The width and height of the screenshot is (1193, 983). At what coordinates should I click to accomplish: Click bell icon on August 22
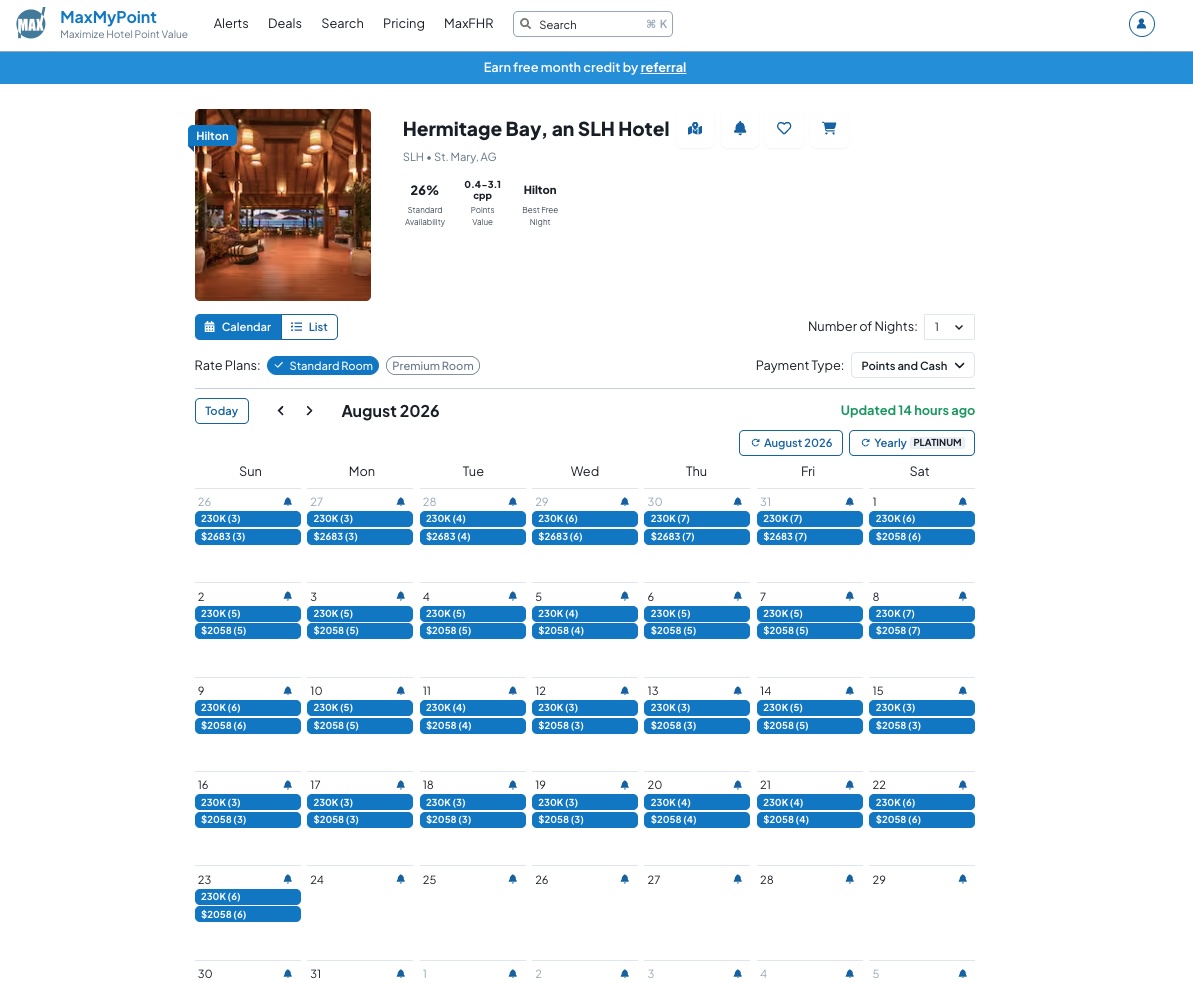tap(962, 784)
